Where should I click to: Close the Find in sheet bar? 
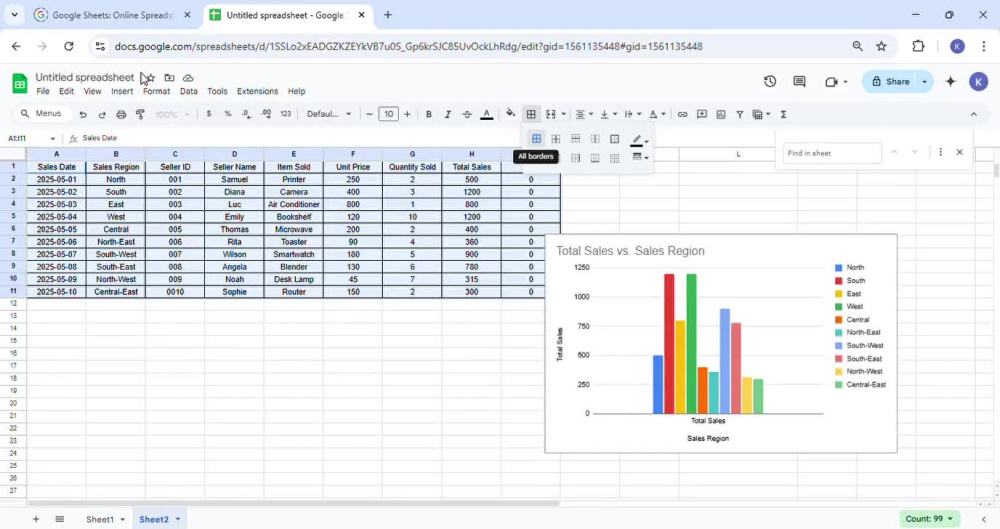click(x=959, y=152)
